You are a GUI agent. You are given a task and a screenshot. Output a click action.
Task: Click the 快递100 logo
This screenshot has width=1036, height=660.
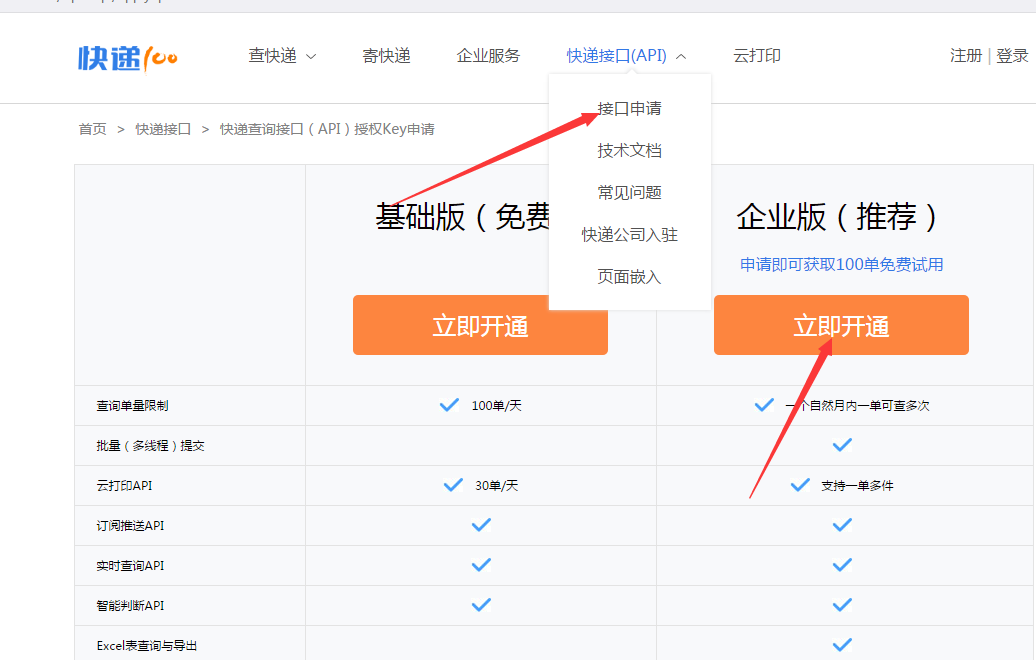tap(127, 57)
